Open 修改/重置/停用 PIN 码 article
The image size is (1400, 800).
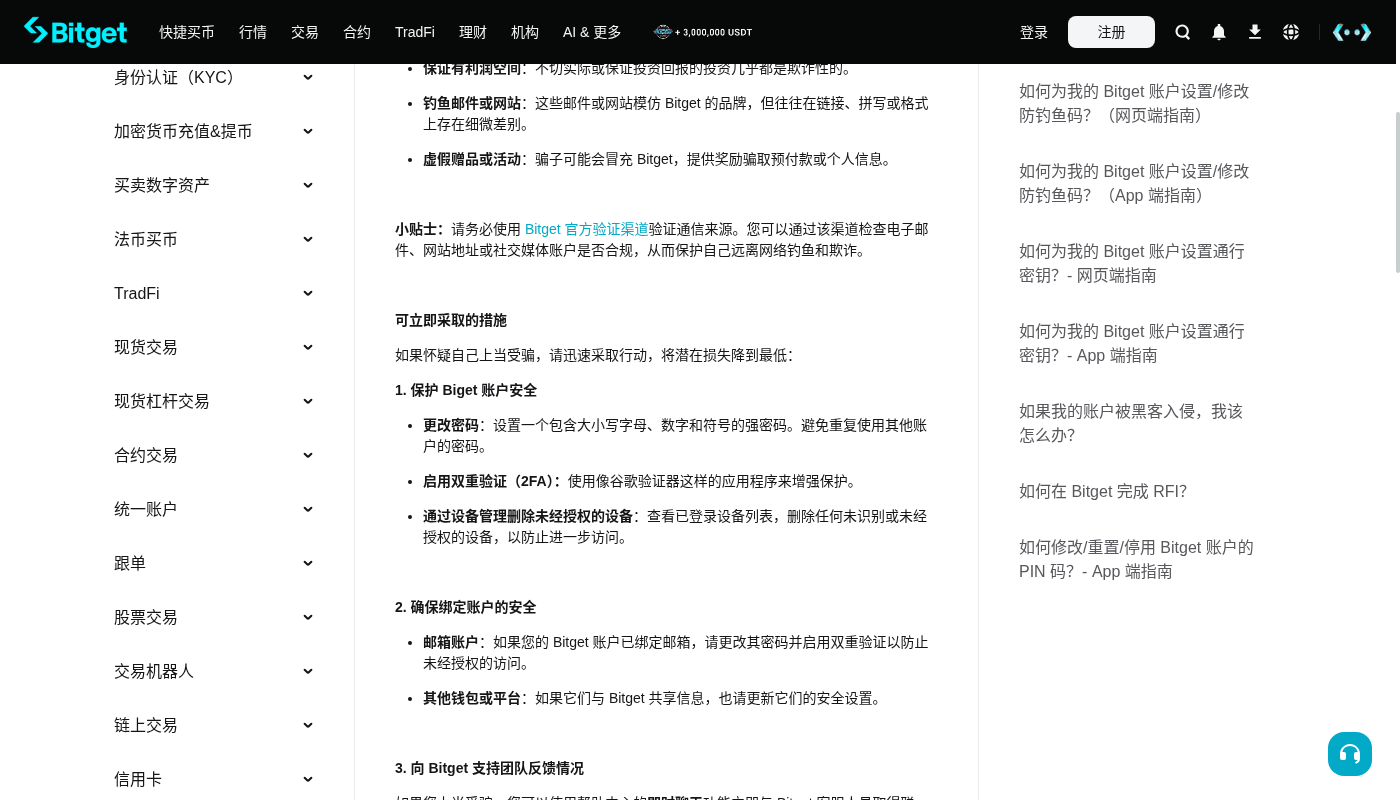tap(1136, 559)
